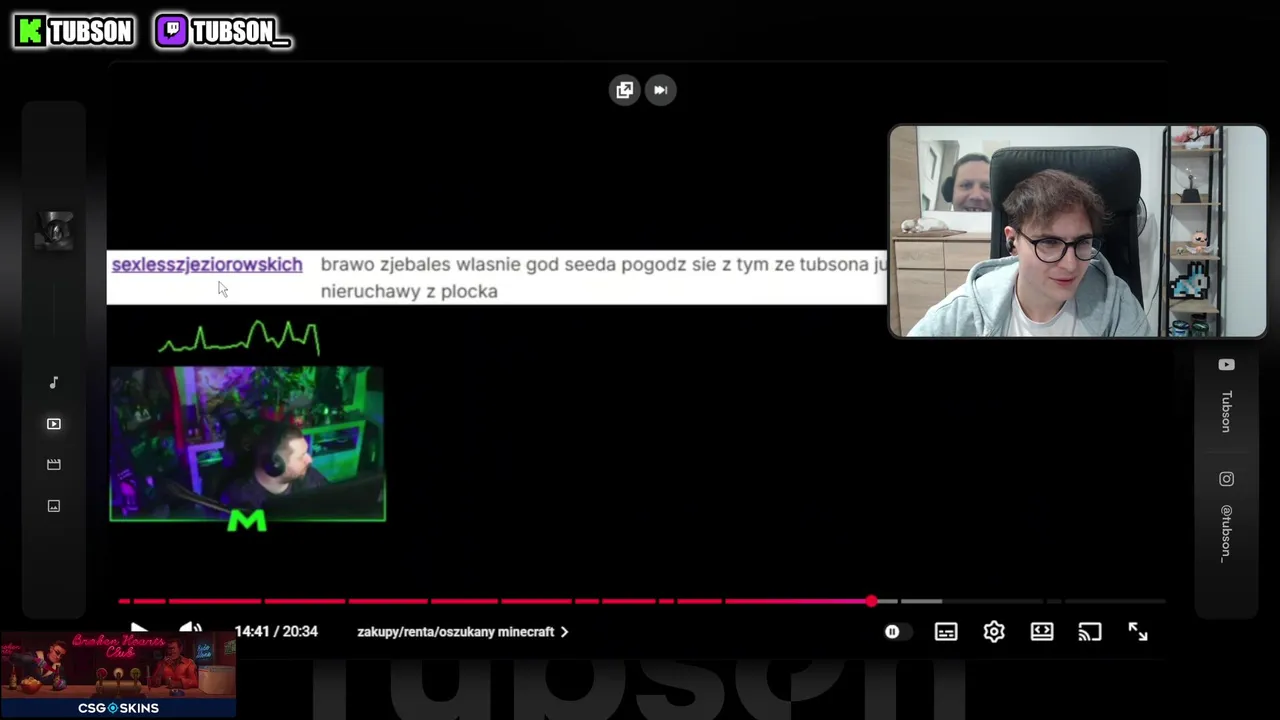Expand chapter zakupy/renta/oszukany minecraft
Screen dimensions: 1280x720
pyautogui.click(x=462, y=632)
